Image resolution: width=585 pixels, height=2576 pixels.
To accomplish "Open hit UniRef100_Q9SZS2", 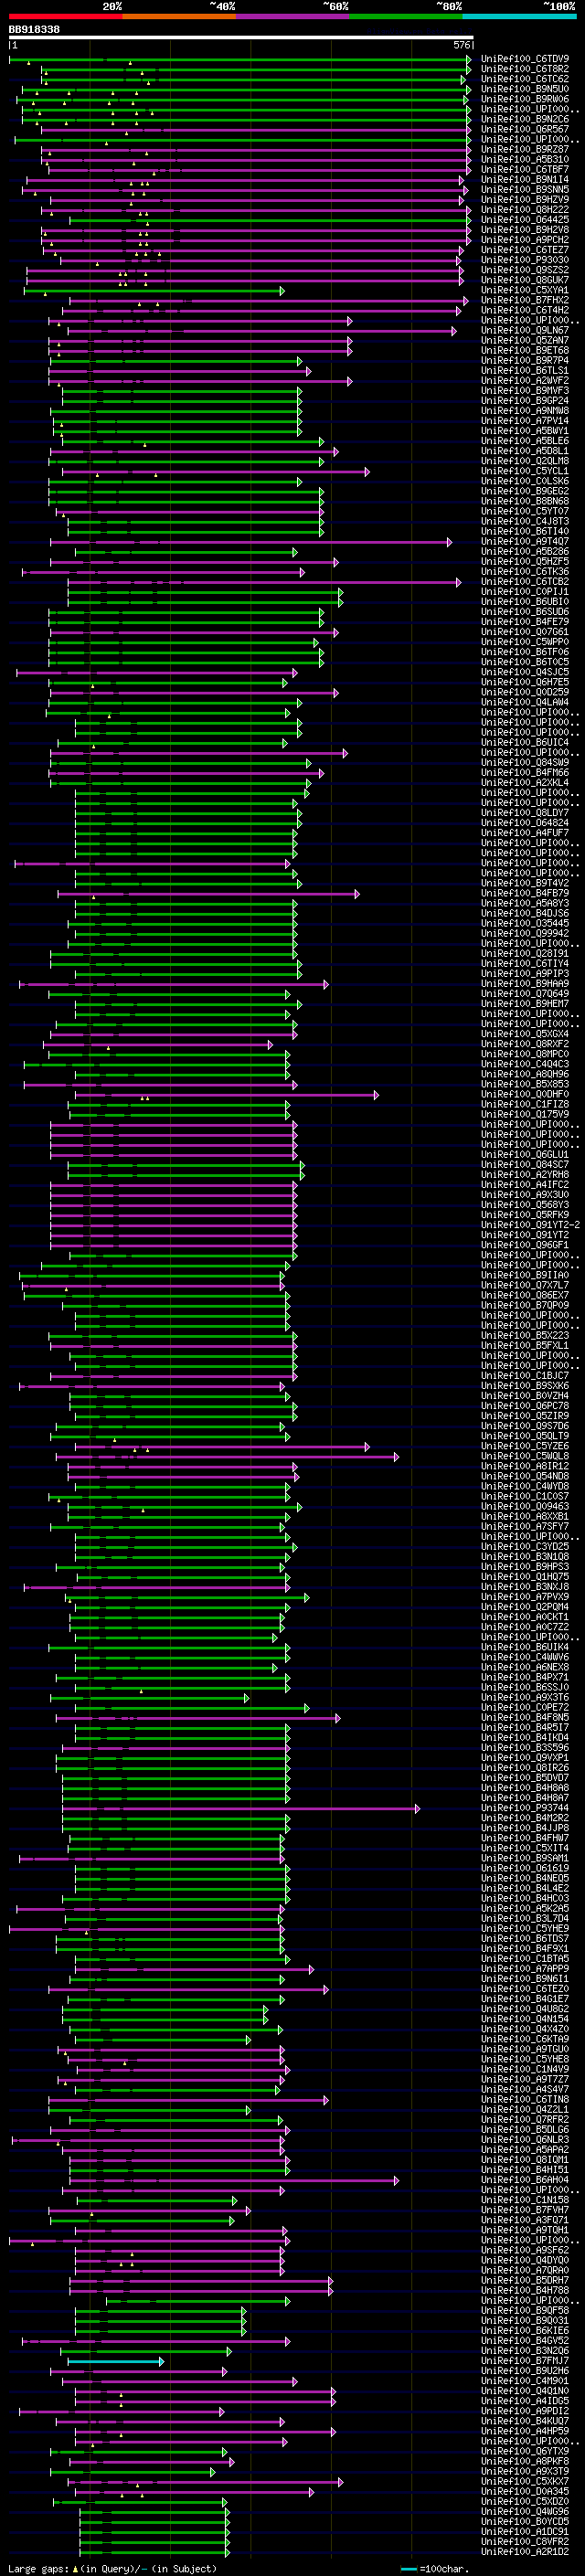I will tap(525, 270).
